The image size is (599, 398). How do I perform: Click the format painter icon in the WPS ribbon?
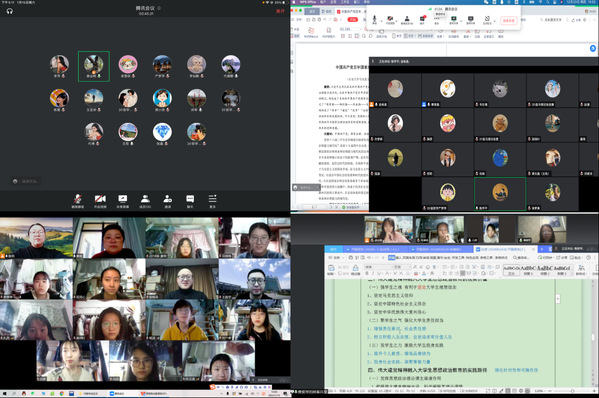[x=355, y=269]
